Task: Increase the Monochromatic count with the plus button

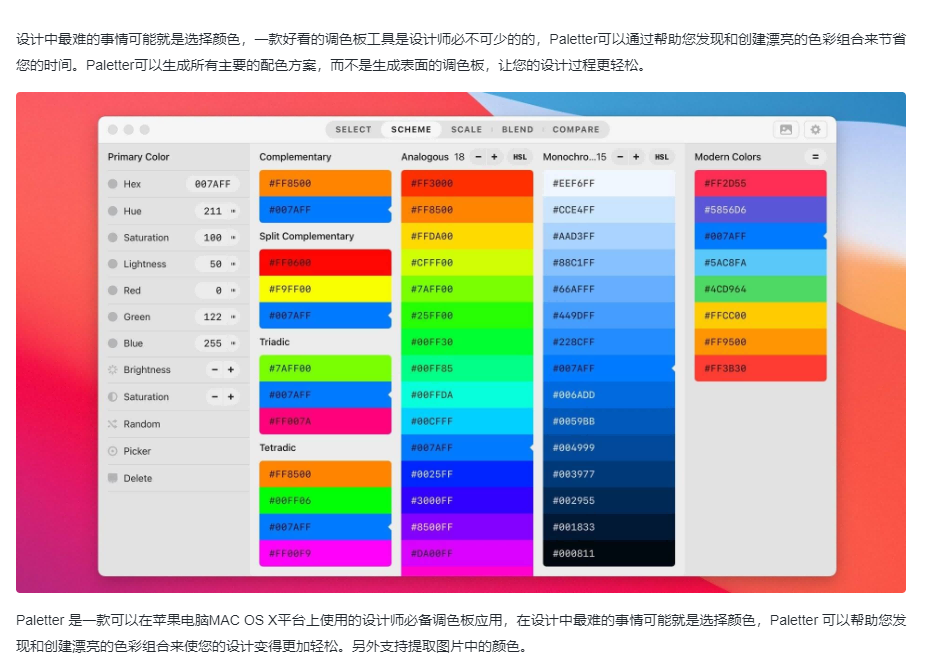Action: click(636, 157)
